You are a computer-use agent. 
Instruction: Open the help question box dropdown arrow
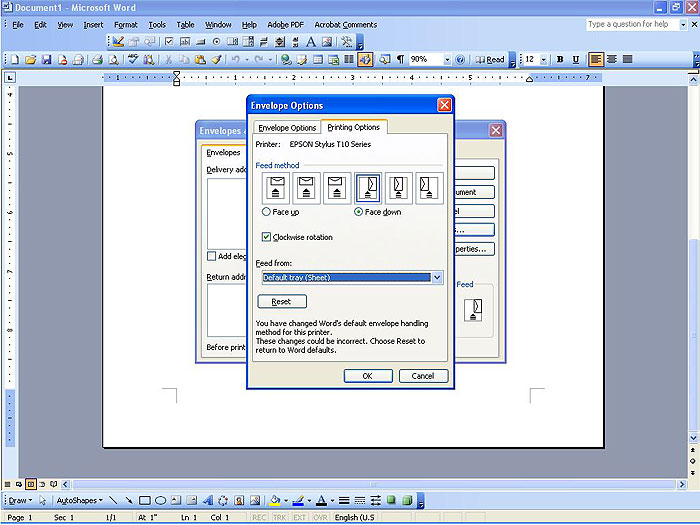[x=683, y=25]
